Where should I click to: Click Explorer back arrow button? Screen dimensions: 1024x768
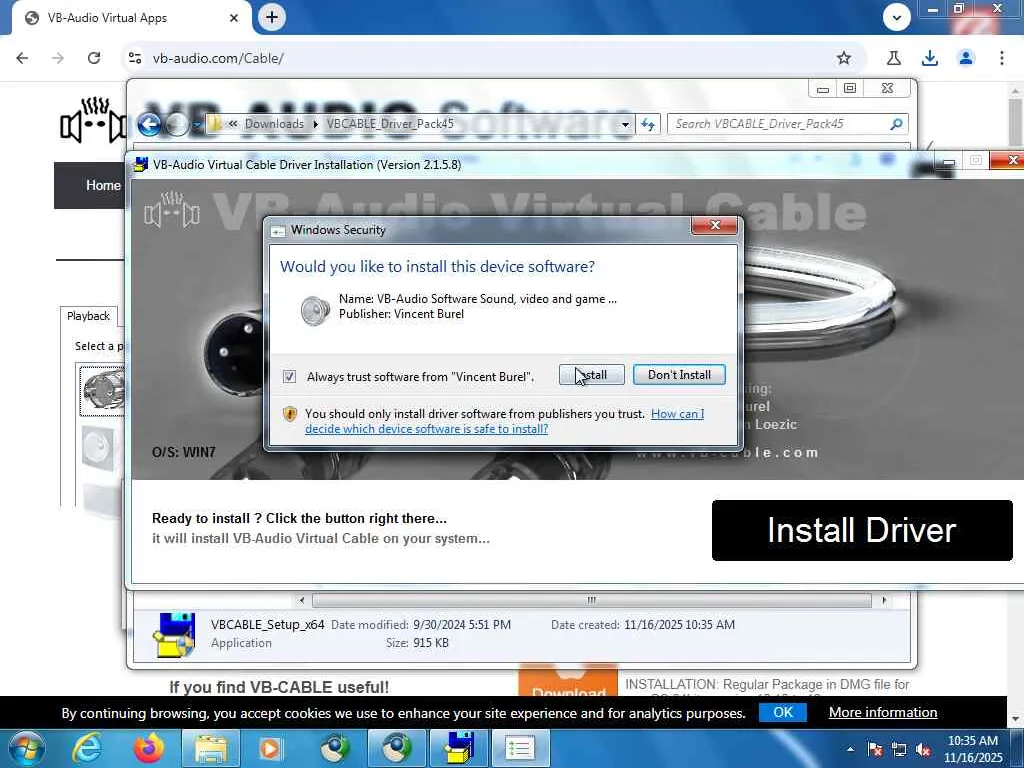tap(150, 124)
